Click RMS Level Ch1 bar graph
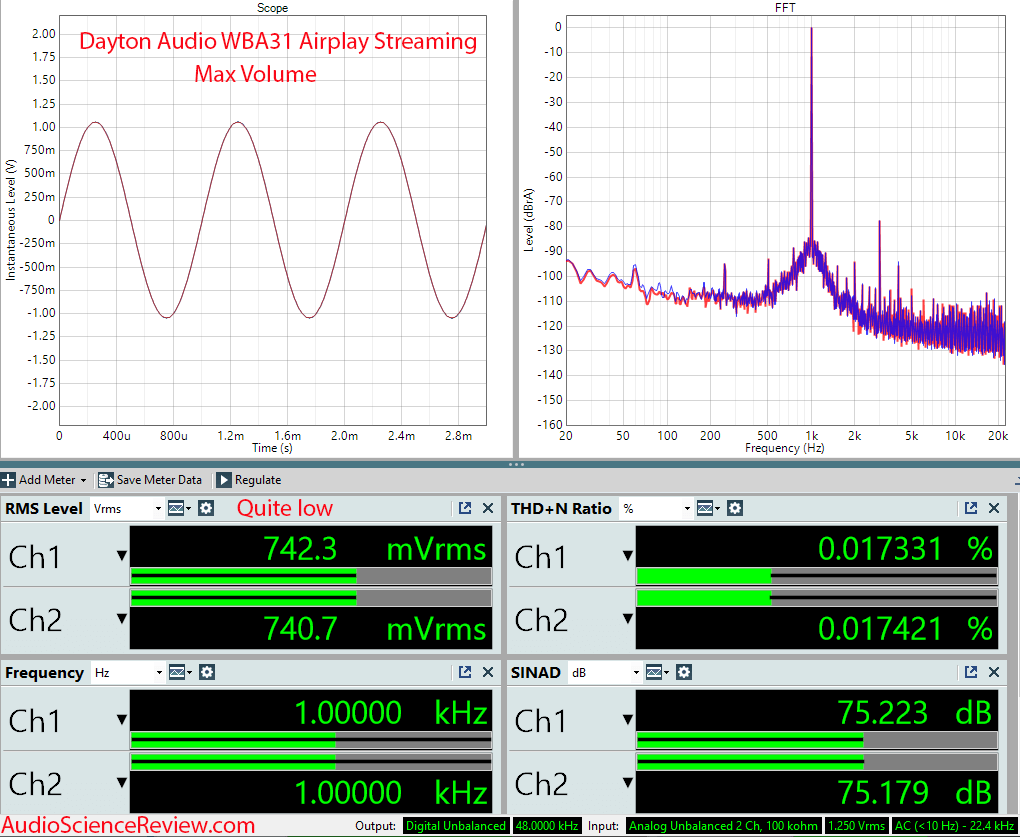Image resolution: width=1020 pixels, height=837 pixels. coord(311,576)
